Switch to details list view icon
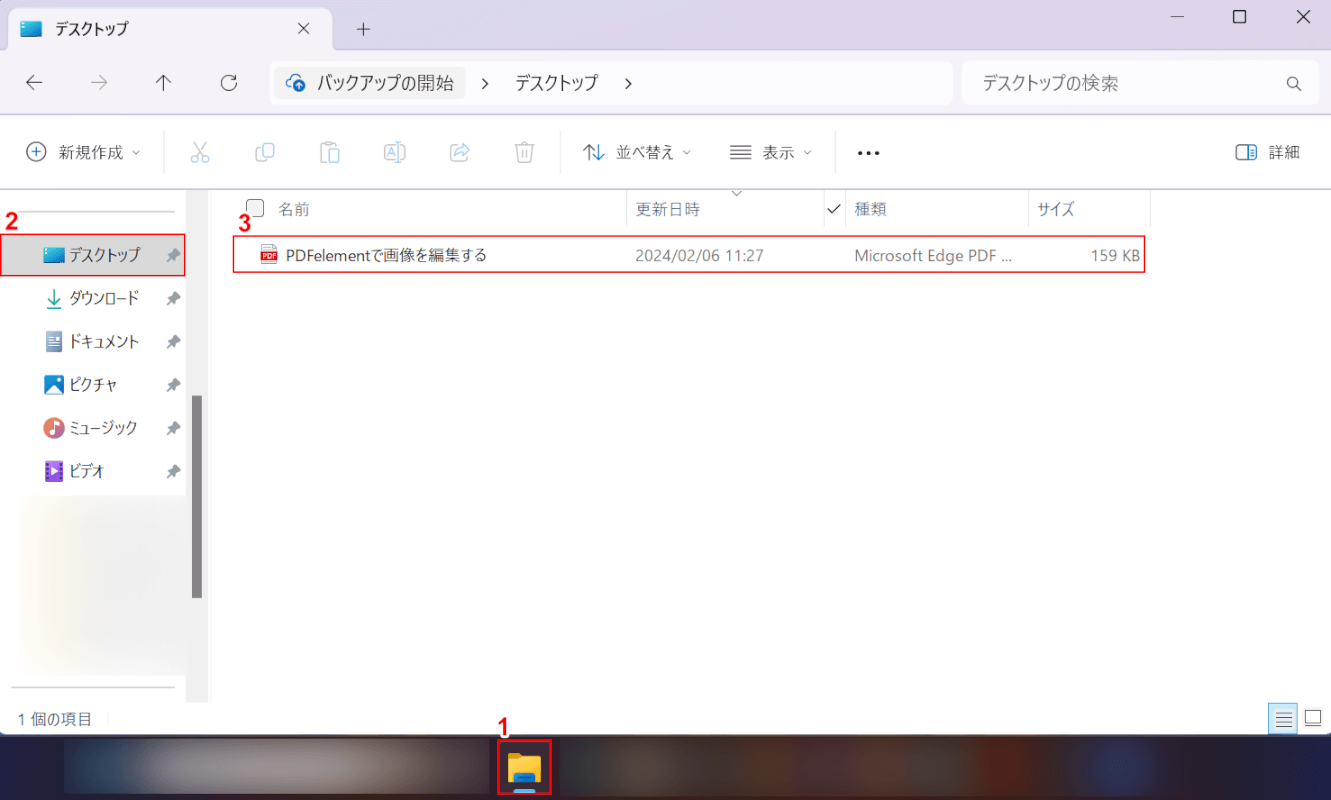Screen dimensions: 1331x800 tap(1284, 718)
